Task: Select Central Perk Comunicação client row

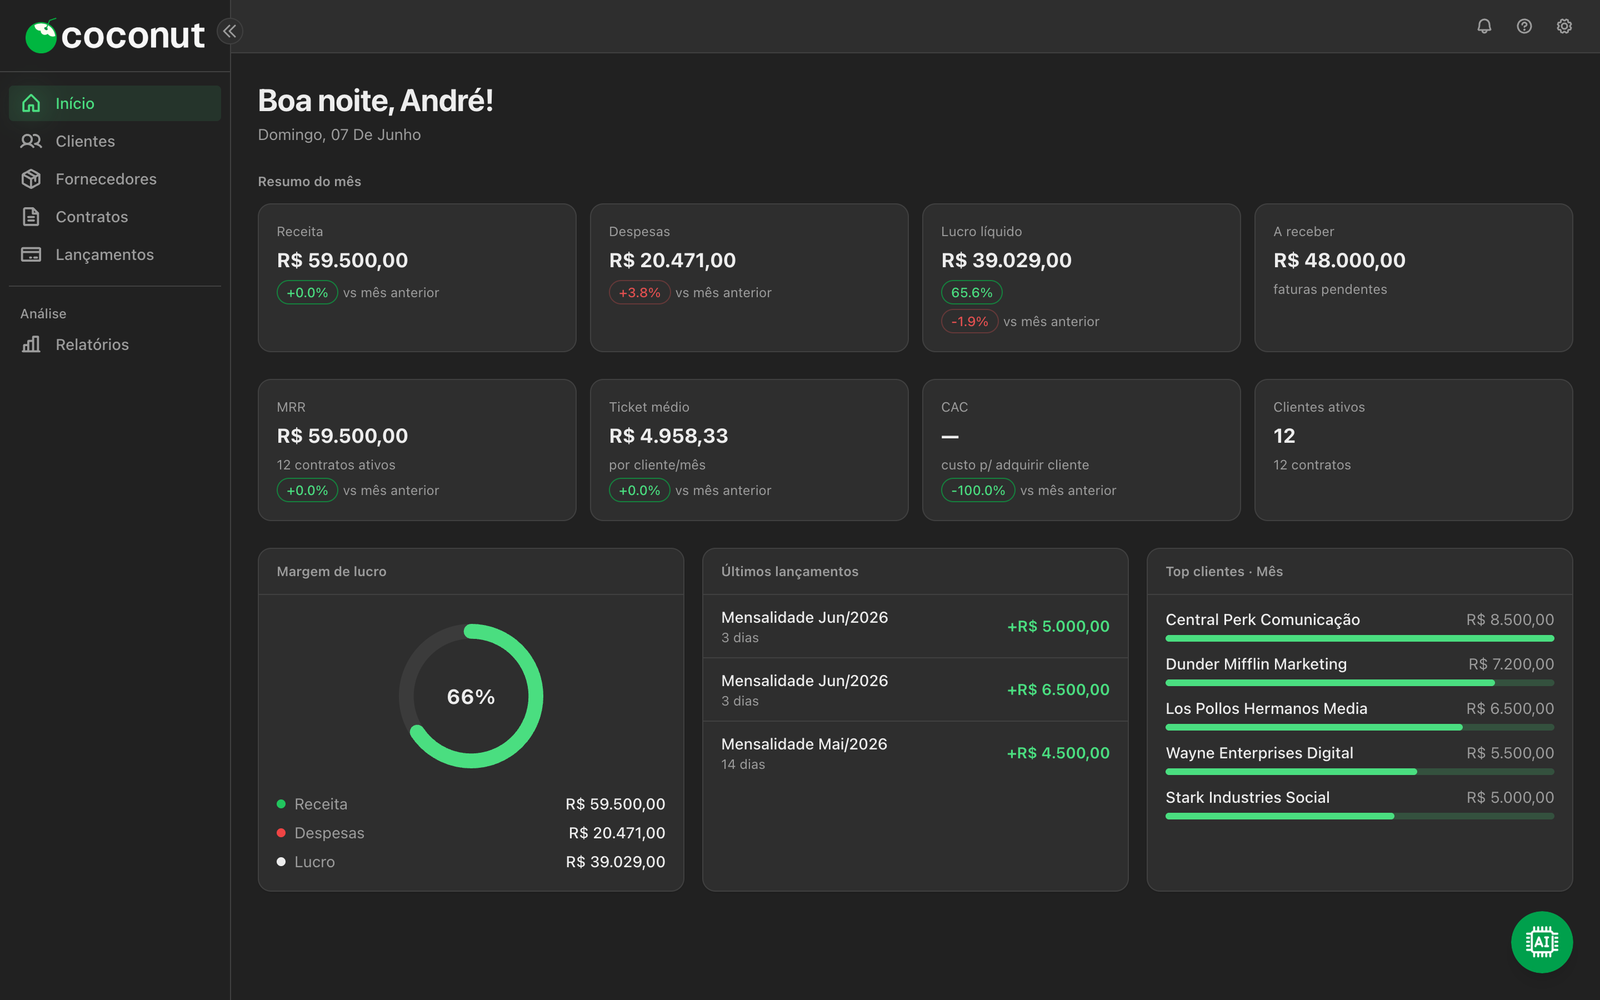Action: [1359, 625]
